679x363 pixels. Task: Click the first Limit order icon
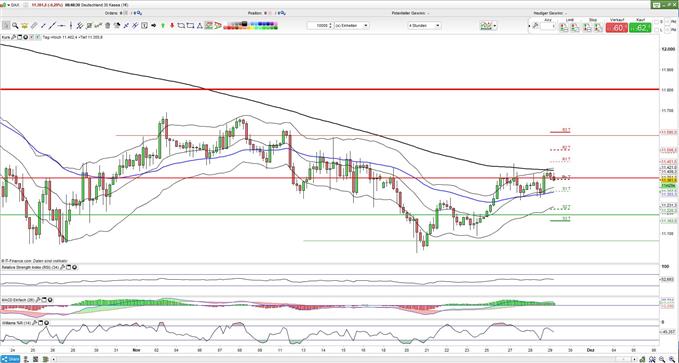(563, 27)
